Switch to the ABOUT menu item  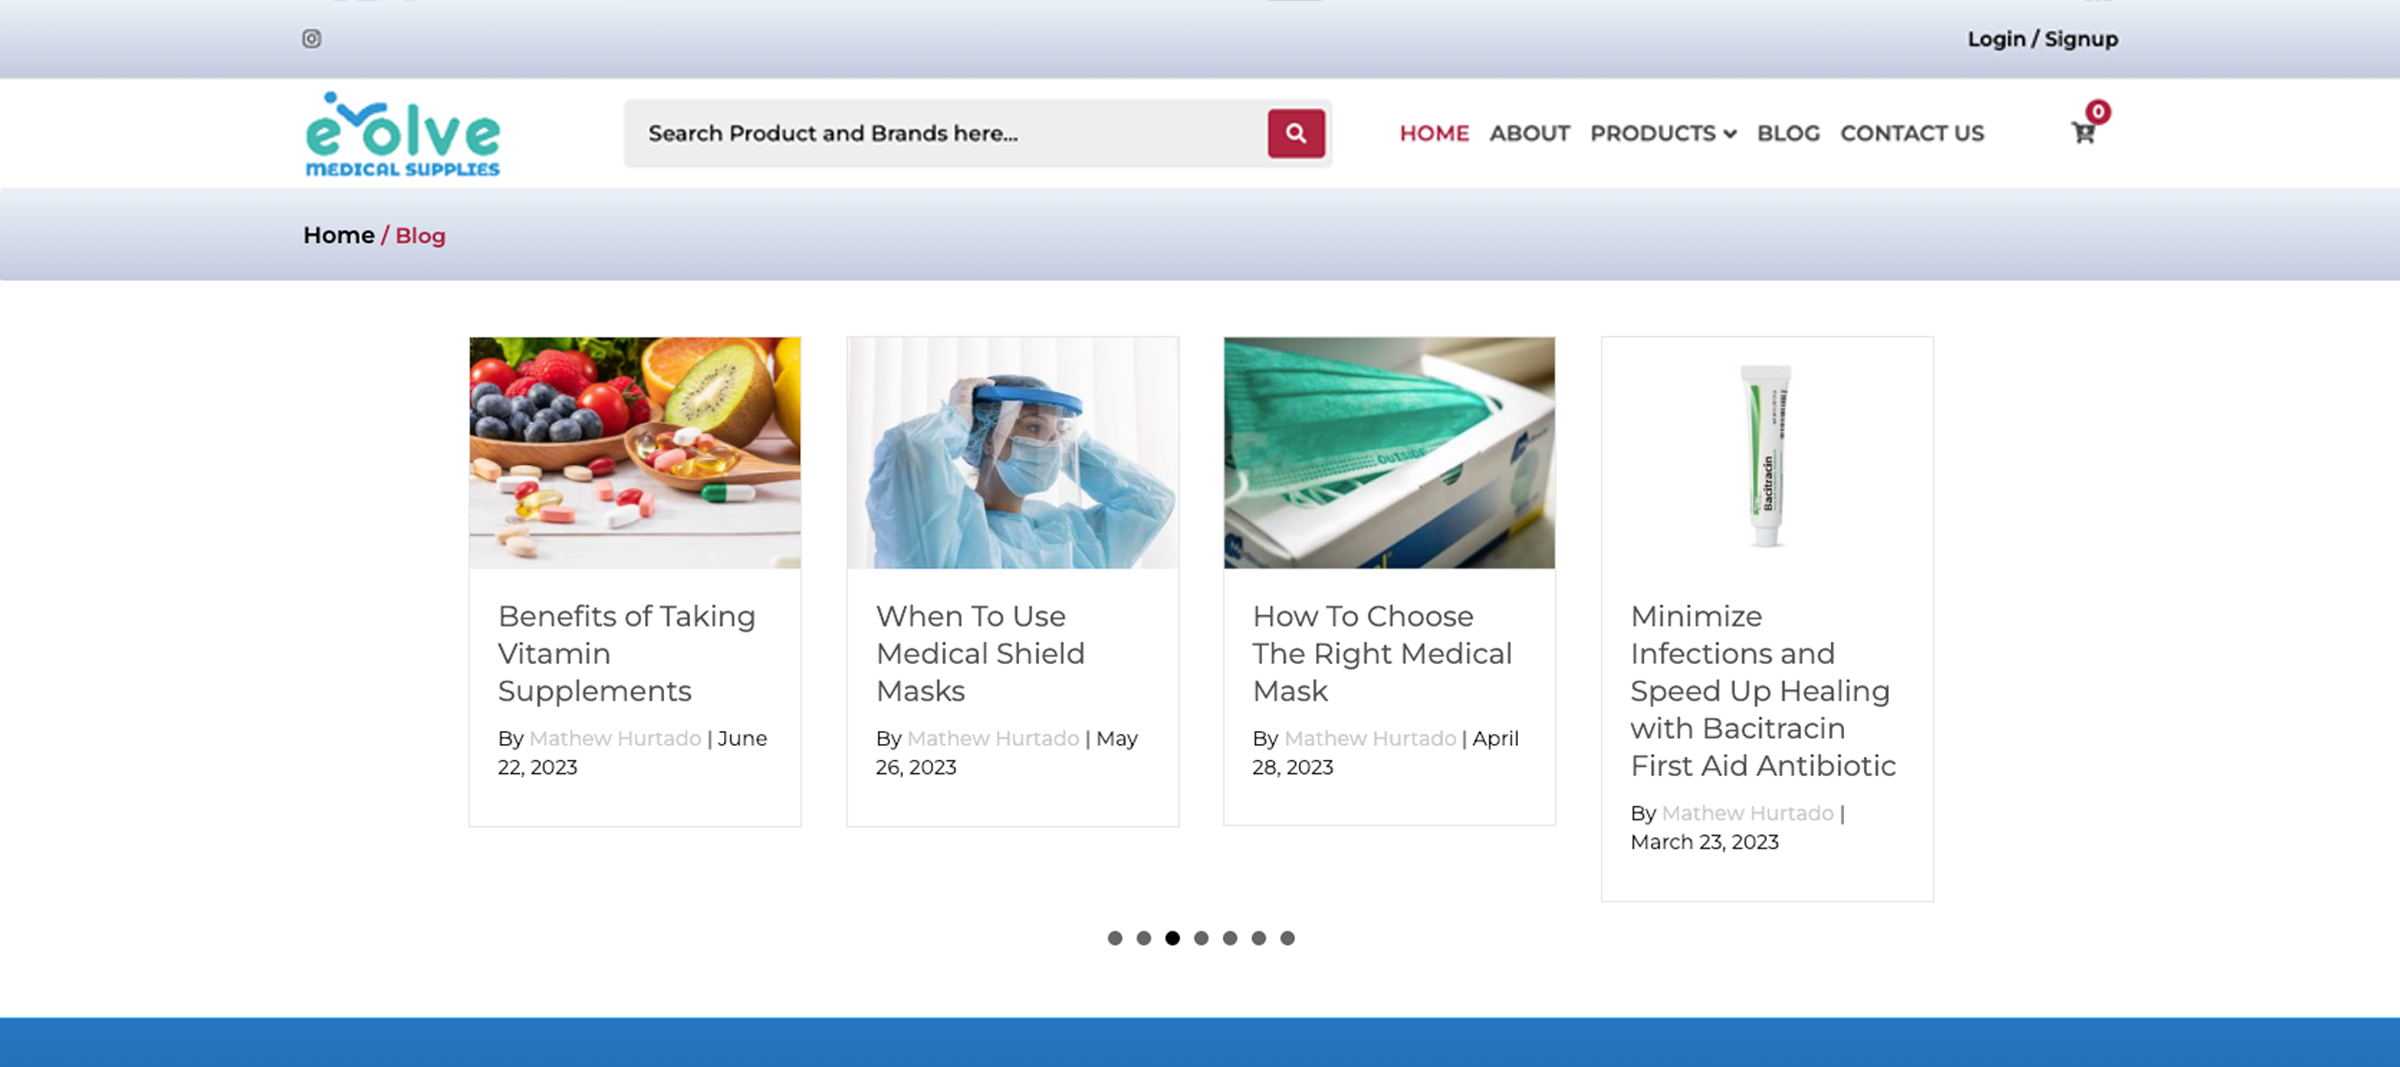pyautogui.click(x=1529, y=133)
